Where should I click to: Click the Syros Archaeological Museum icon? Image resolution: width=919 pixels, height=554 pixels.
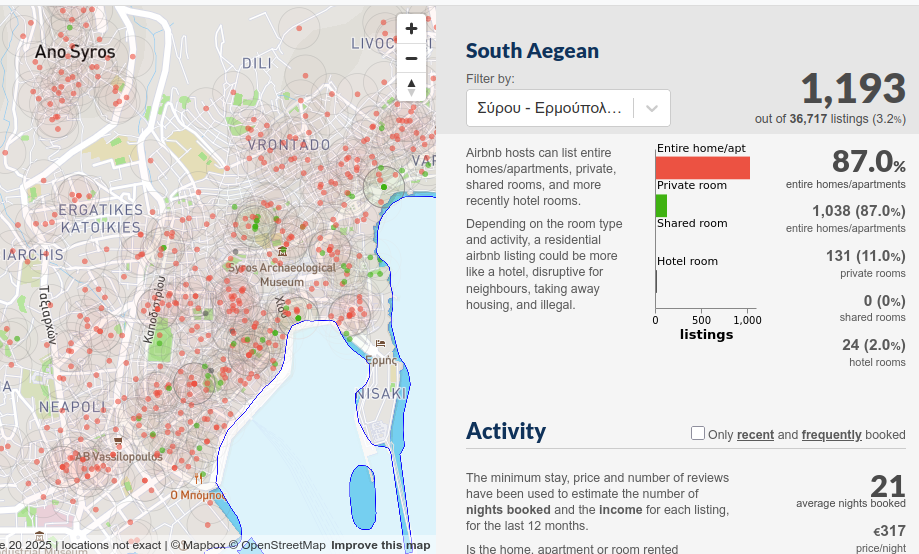point(283,251)
